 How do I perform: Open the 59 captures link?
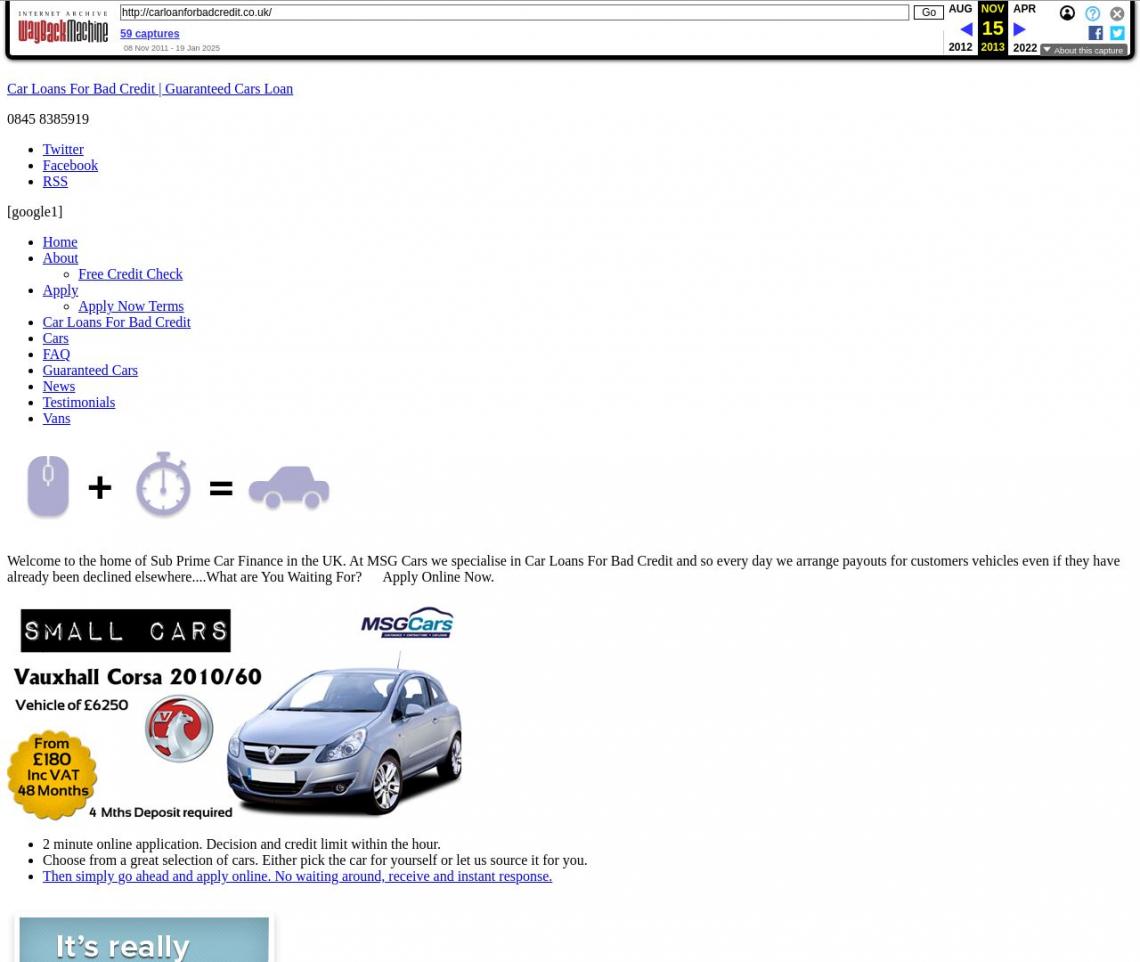pyautogui.click(x=149, y=33)
